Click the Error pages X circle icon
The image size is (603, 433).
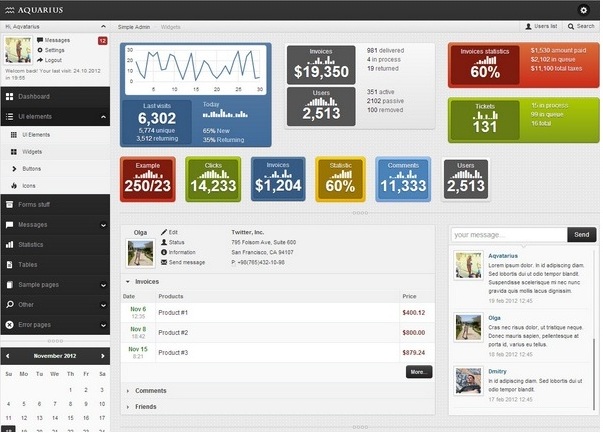pos(10,325)
